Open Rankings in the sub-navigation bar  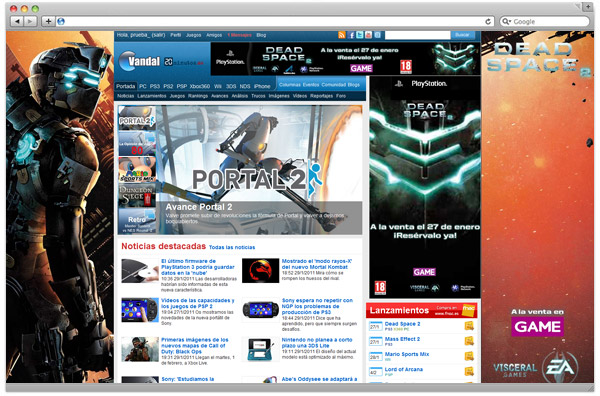[198, 96]
